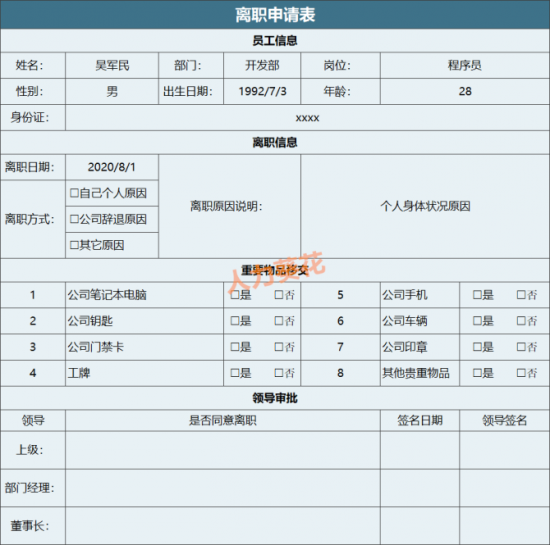Select the 离职申请表 title header
The width and height of the screenshot is (550, 545).
275,15
